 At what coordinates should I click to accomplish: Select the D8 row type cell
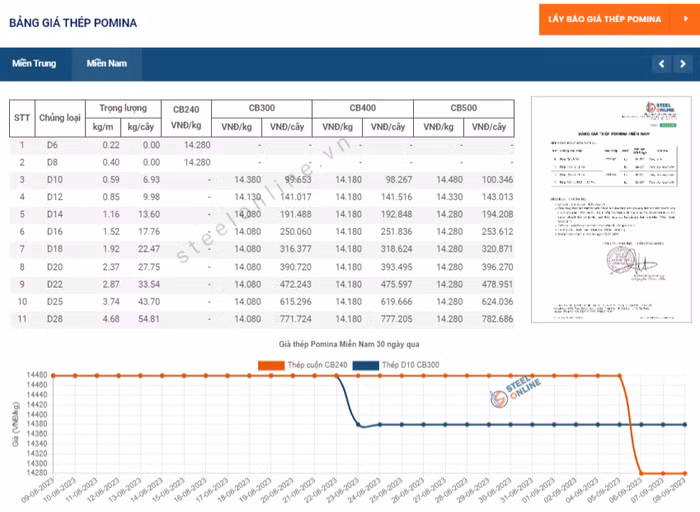52,162
